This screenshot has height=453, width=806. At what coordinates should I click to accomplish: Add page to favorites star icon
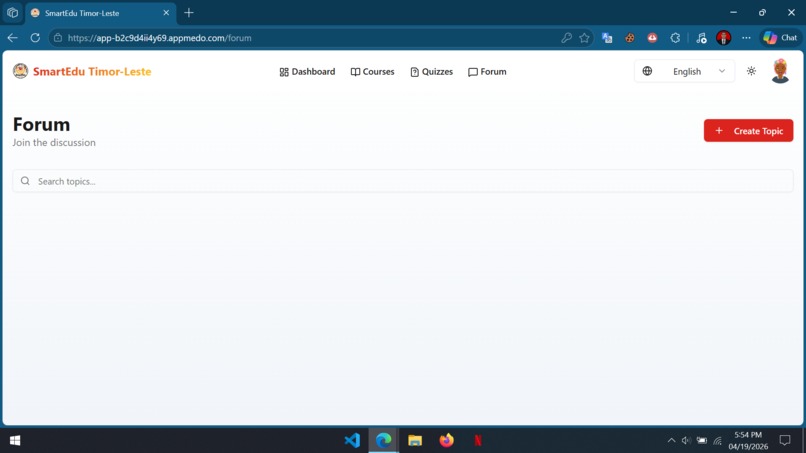[x=584, y=38]
